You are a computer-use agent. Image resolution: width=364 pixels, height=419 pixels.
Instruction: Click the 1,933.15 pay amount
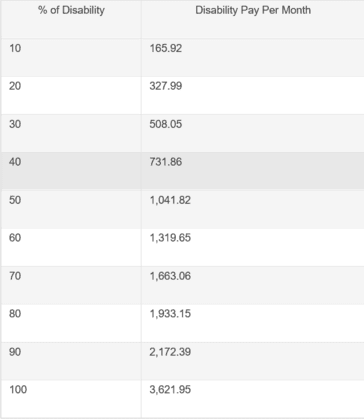click(170, 314)
